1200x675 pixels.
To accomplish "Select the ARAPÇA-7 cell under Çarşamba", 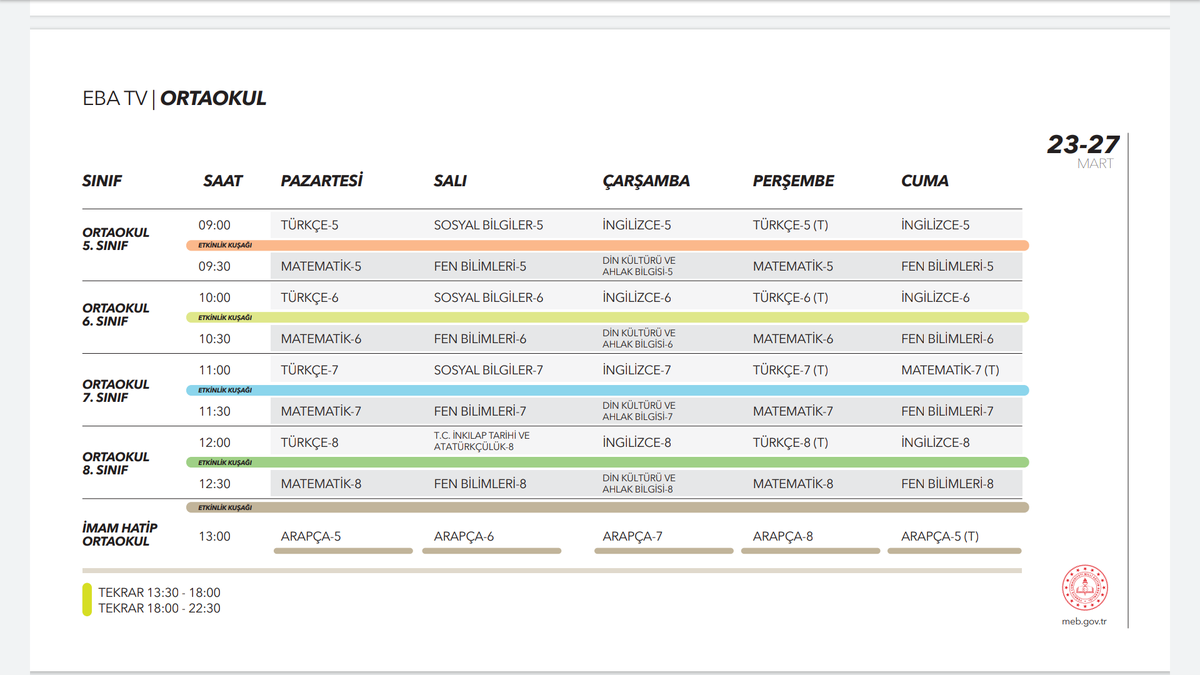I will pyautogui.click(x=631, y=535).
